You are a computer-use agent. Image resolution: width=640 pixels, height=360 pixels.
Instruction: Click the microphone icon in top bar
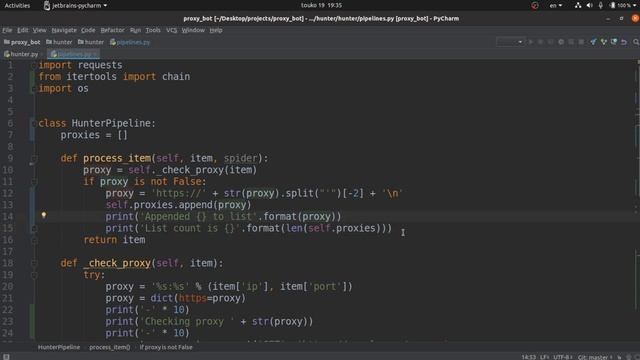tap(600, 5)
